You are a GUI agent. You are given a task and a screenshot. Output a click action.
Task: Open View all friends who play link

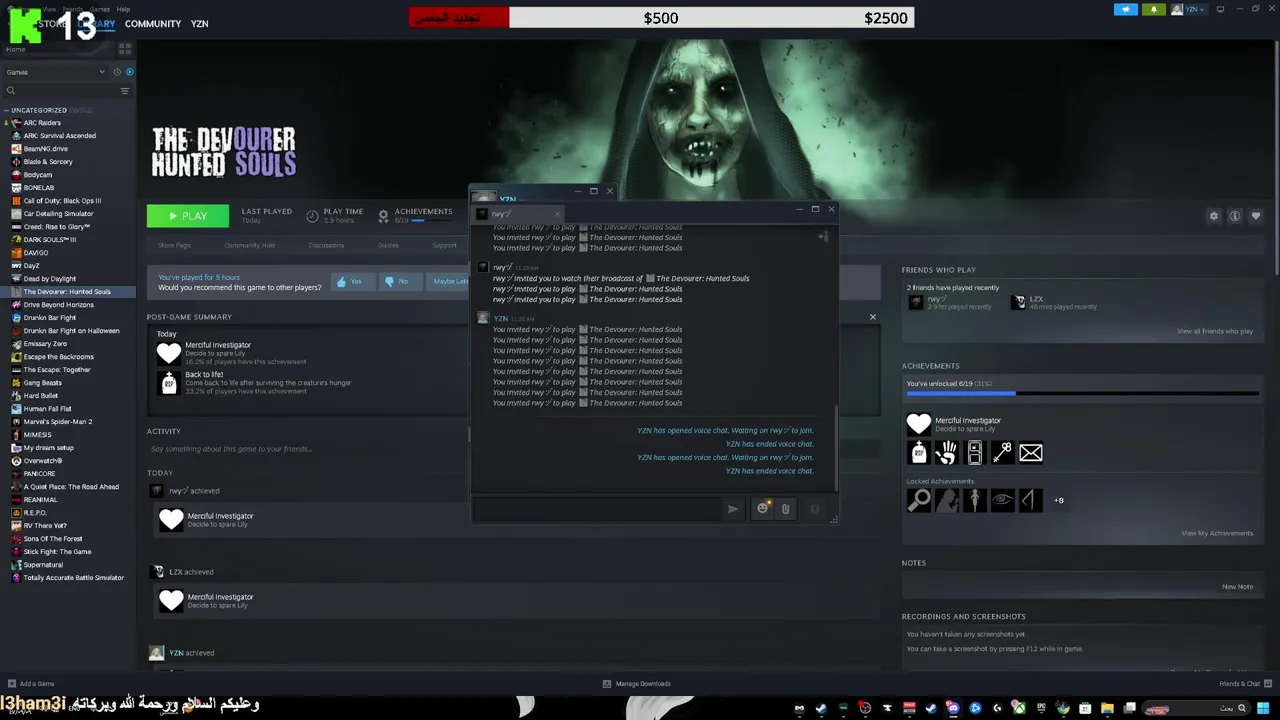pyautogui.click(x=1215, y=331)
